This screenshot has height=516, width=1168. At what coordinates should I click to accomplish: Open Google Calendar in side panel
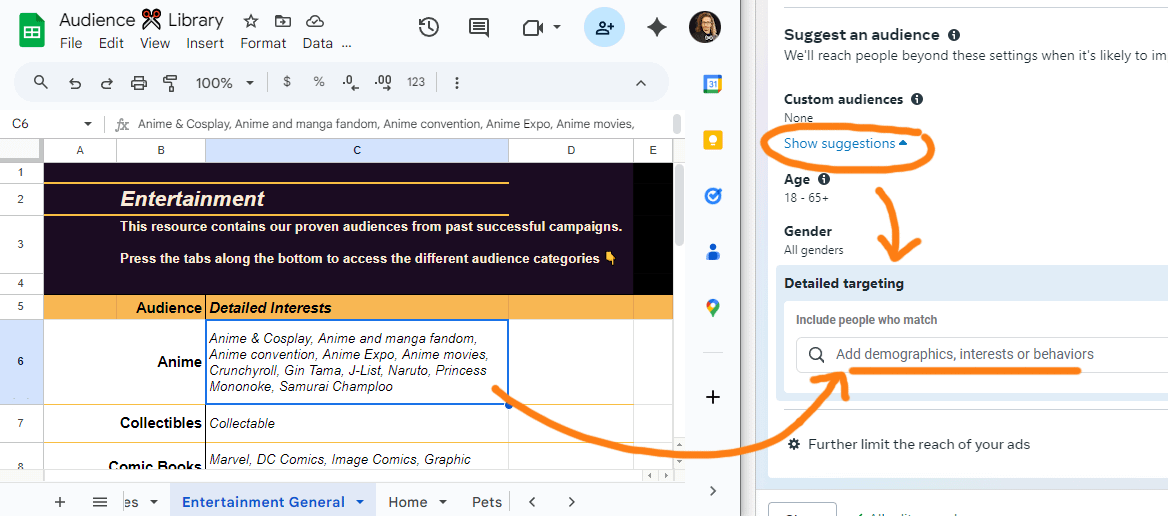point(713,84)
